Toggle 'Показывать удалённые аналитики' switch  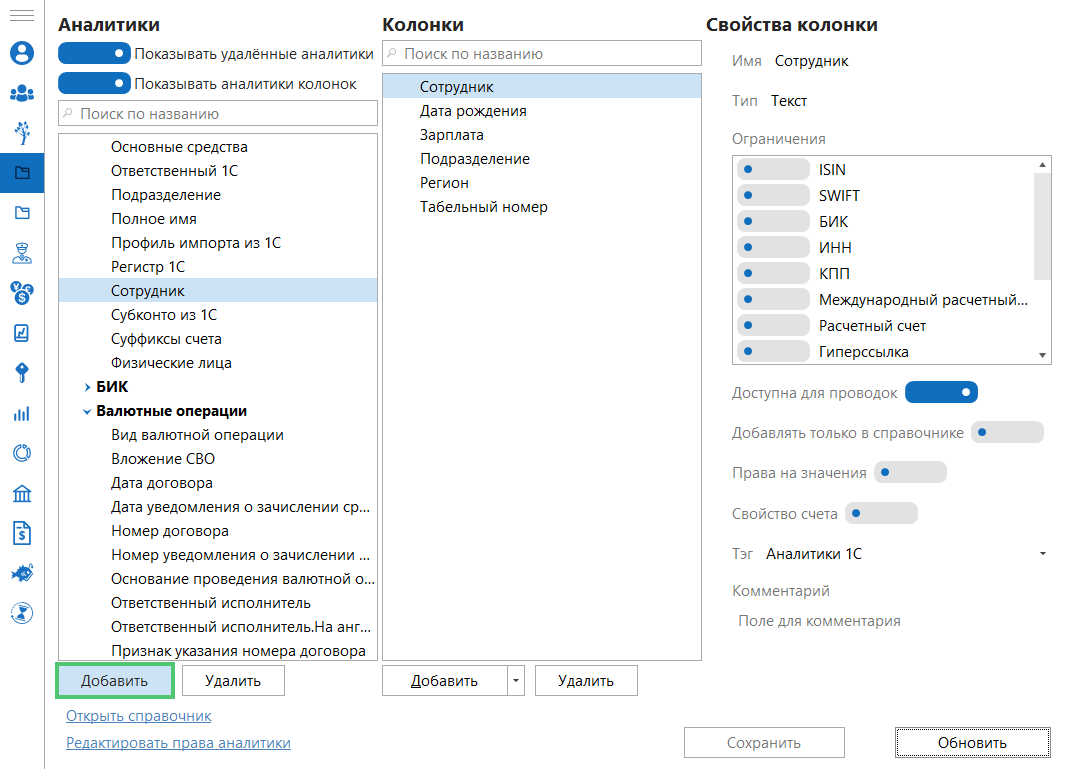pos(95,53)
